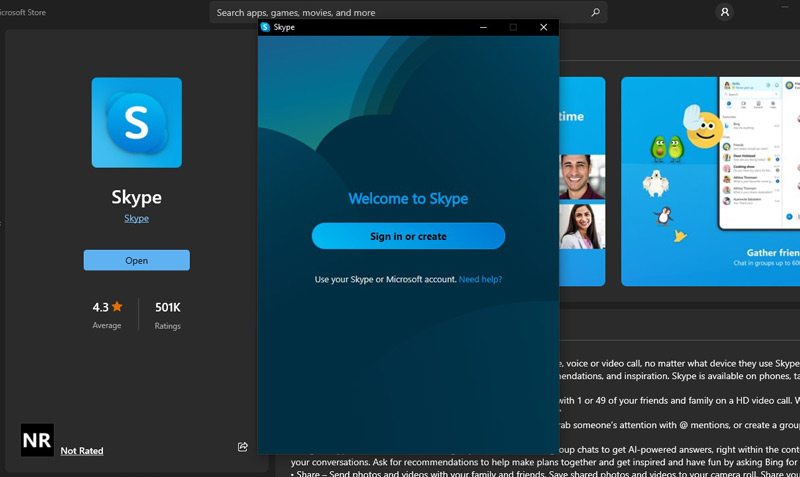Open the Not Rated link
The width and height of the screenshot is (800, 477).
(x=82, y=451)
